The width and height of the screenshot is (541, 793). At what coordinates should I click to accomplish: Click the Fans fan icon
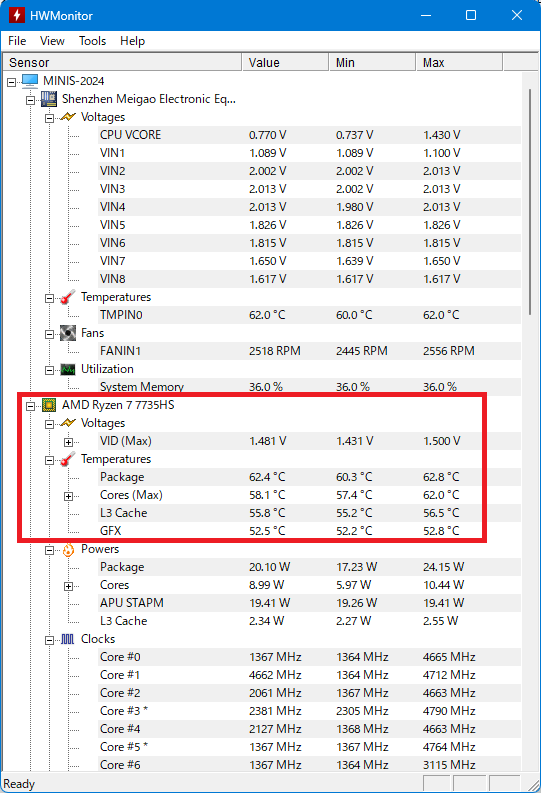coord(68,333)
